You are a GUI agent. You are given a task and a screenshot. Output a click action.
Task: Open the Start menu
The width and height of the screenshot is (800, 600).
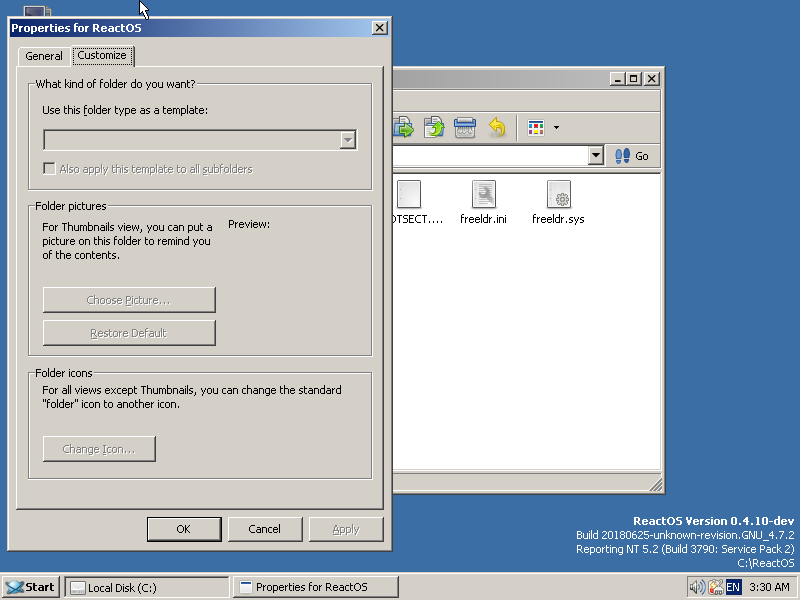30,587
